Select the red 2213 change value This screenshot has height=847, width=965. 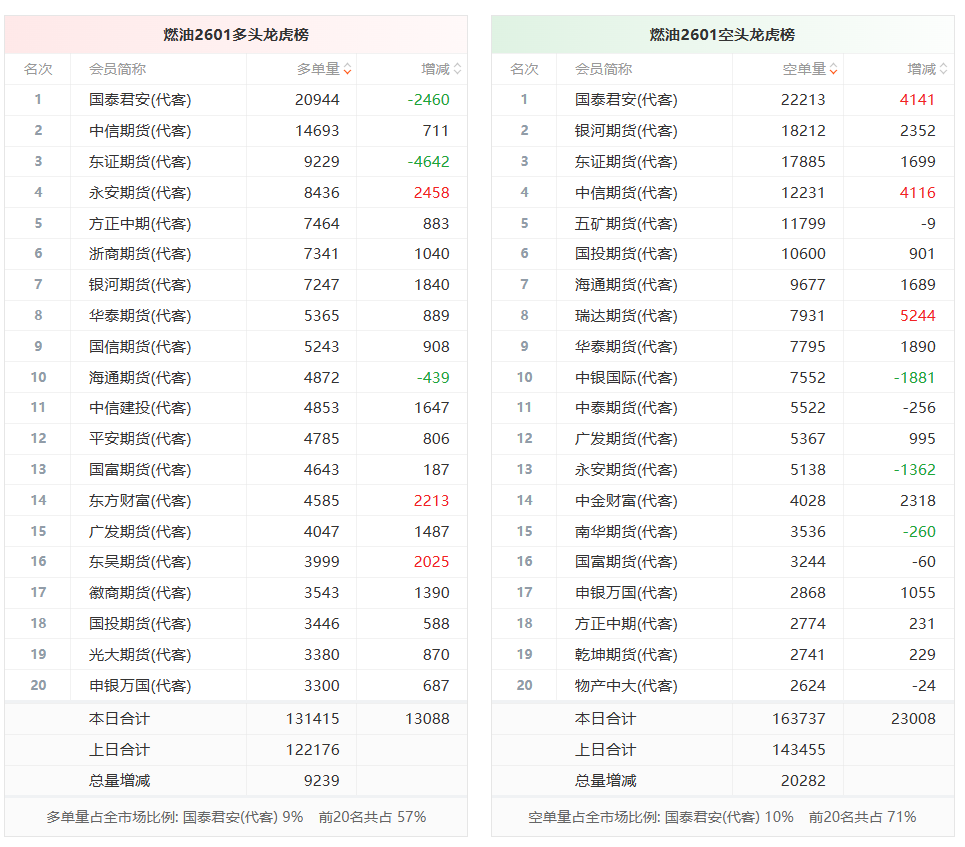tap(431, 500)
